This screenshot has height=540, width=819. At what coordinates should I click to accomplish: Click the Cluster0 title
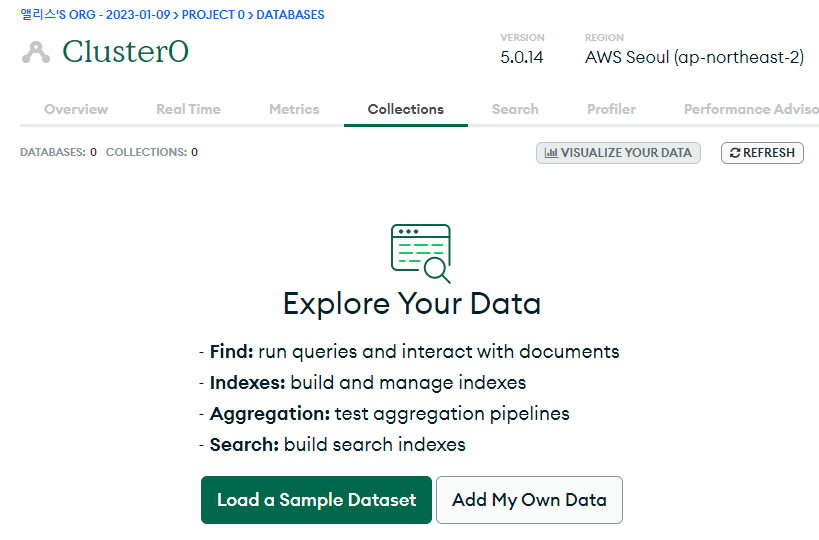point(125,52)
